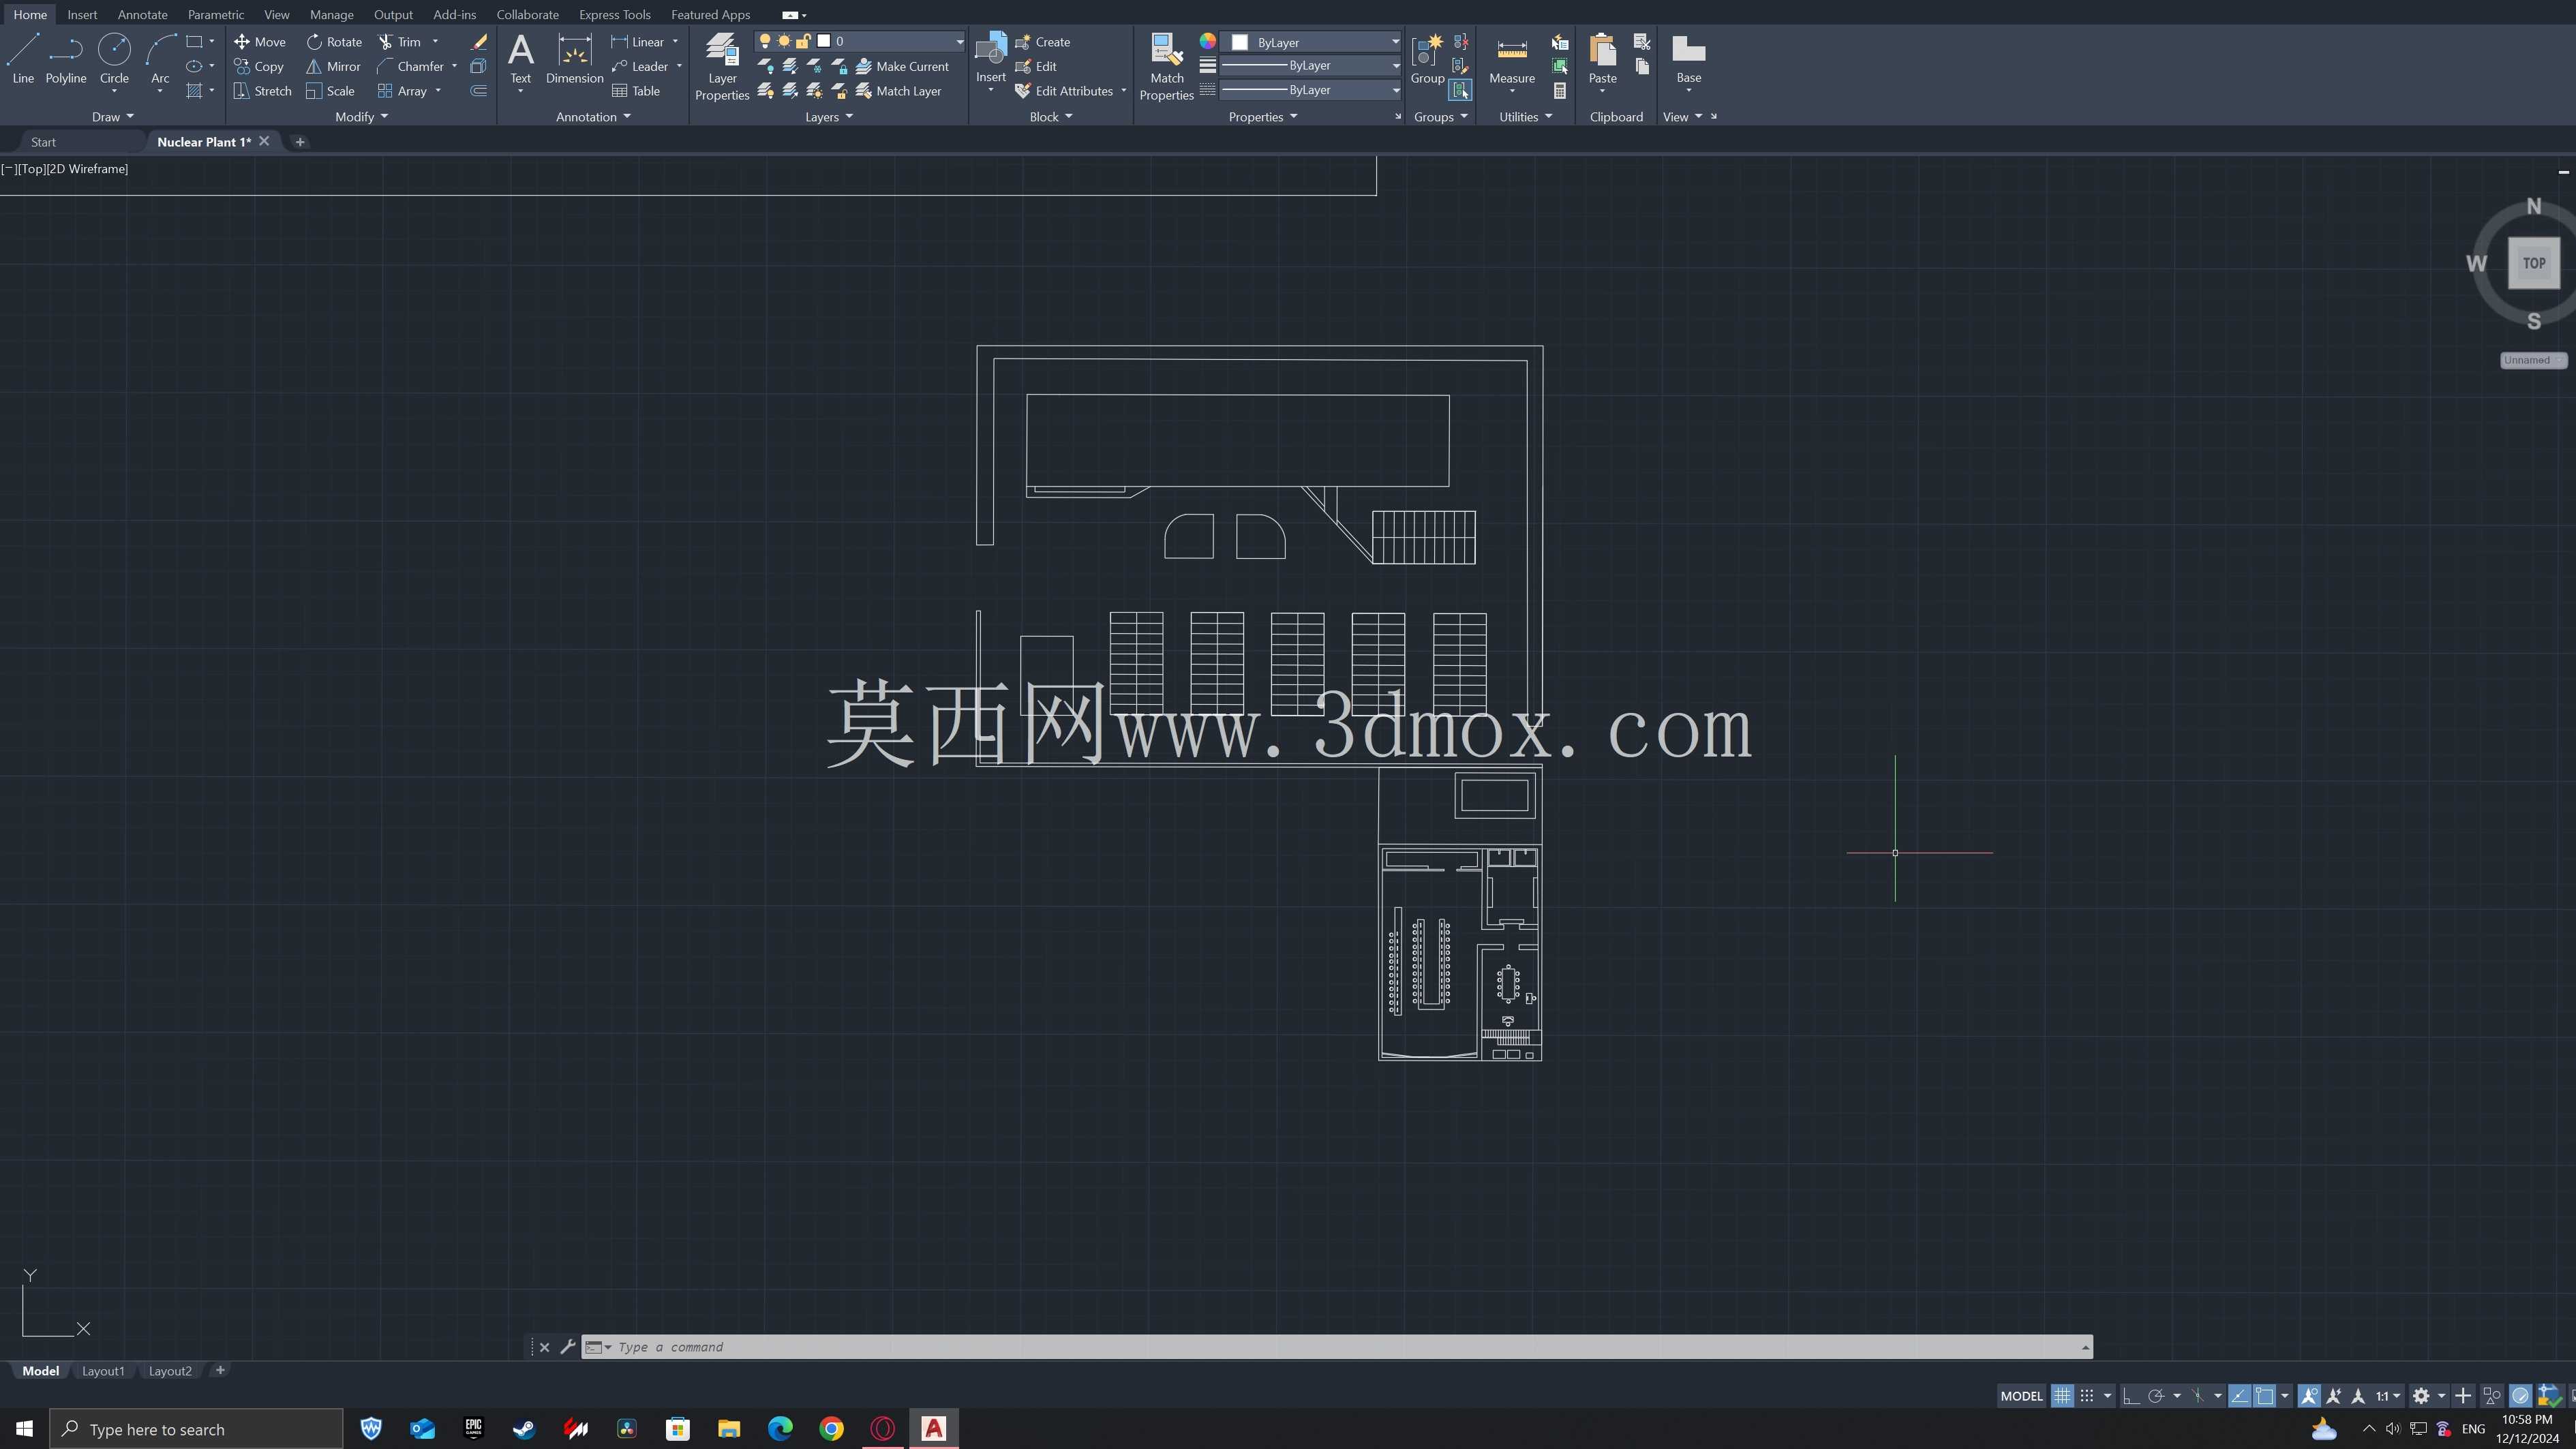The image size is (2576, 1449).
Task: Select the Line drawing tool
Action: 23,58
